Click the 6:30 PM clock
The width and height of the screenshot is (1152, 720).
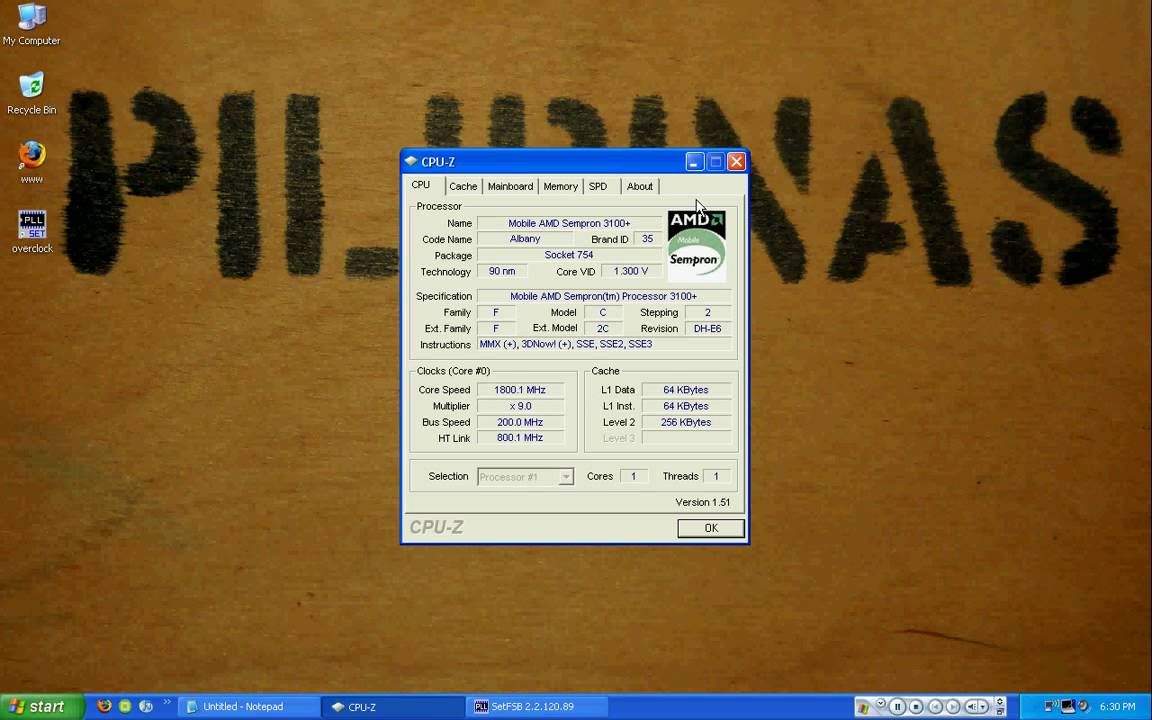tap(1117, 707)
